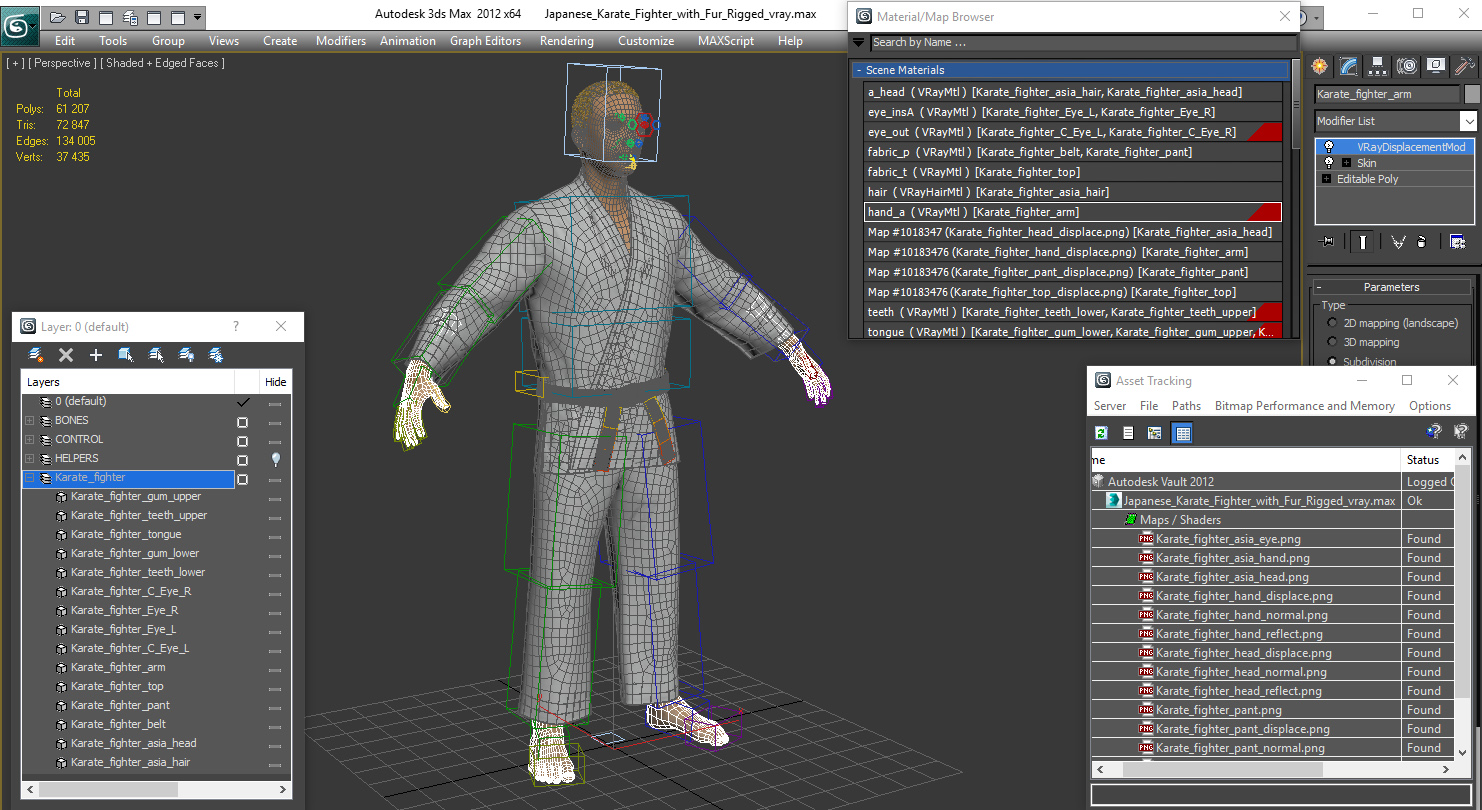
Task: Toggle HELPERS layer hide lightbulb
Action: point(276,459)
